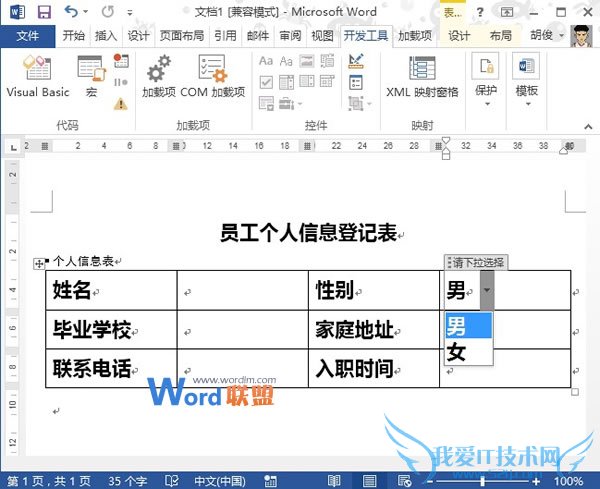Click the 请下拉选择 control handle

click(x=476, y=262)
